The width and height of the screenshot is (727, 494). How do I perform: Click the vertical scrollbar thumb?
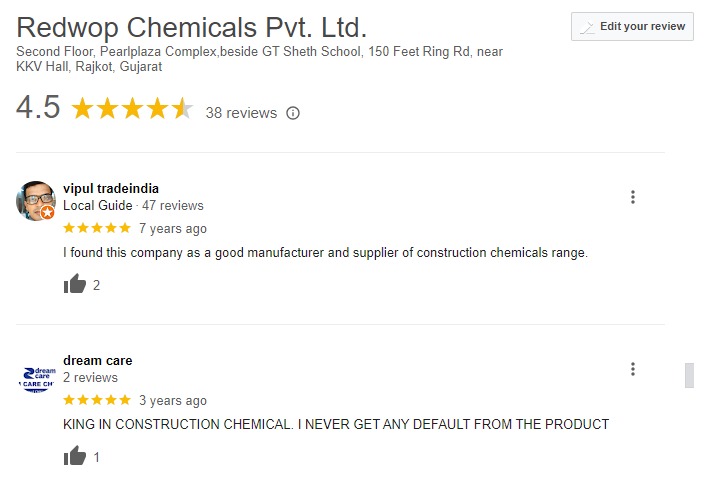tap(689, 375)
